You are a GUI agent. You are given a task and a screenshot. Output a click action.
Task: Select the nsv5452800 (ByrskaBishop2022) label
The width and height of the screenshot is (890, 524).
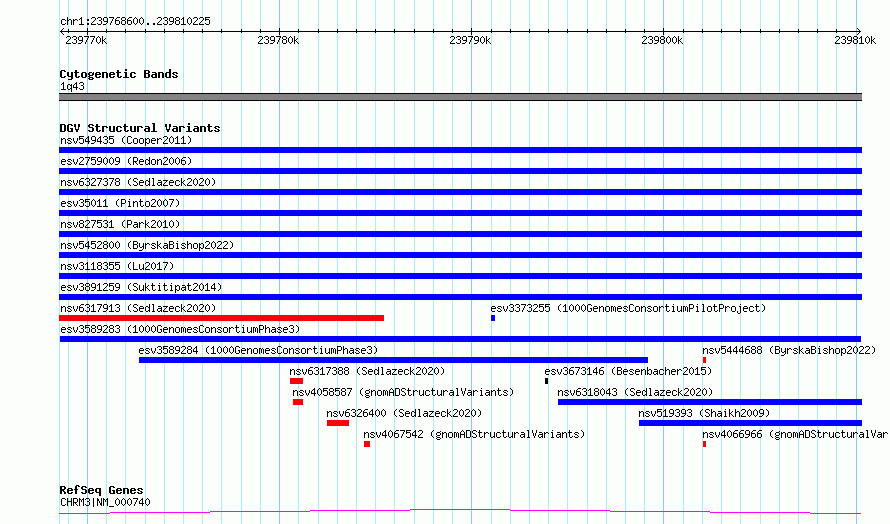pyautogui.click(x=147, y=245)
